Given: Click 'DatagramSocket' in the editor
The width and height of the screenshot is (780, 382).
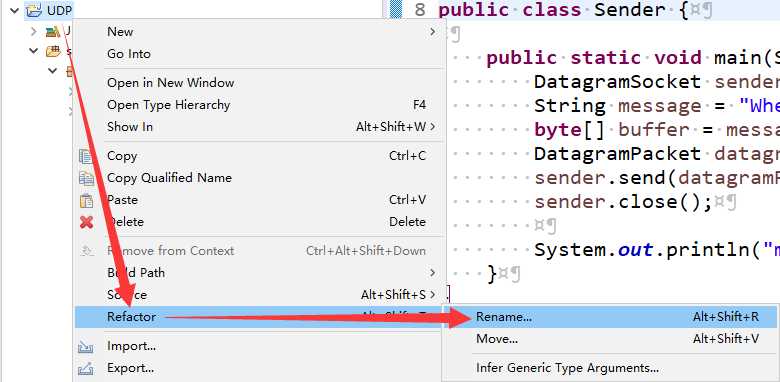Looking at the screenshot, I should click(617, 82).
